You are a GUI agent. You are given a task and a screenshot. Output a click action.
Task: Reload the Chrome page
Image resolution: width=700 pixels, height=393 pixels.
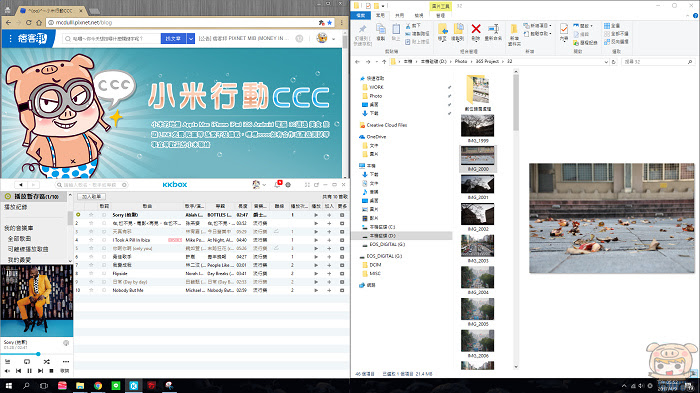[29, 22]
